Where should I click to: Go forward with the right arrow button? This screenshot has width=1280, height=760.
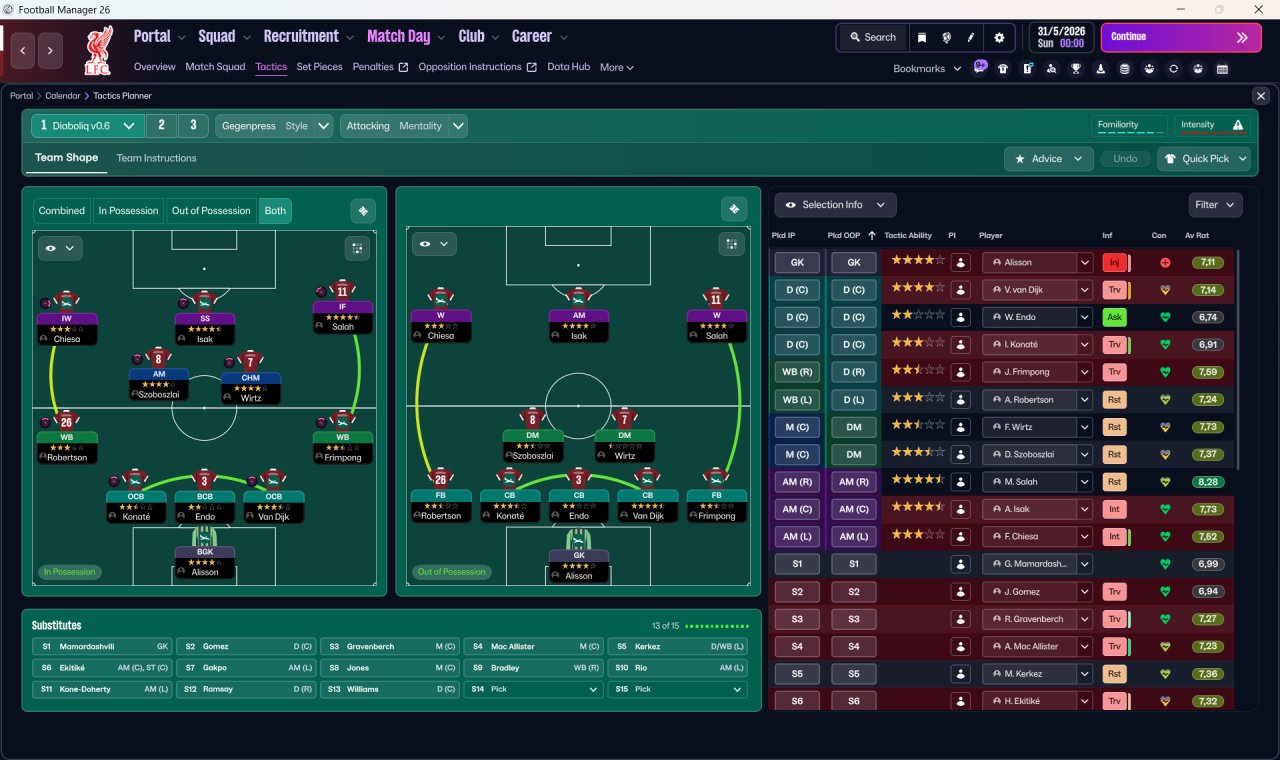tap(50, 50)
